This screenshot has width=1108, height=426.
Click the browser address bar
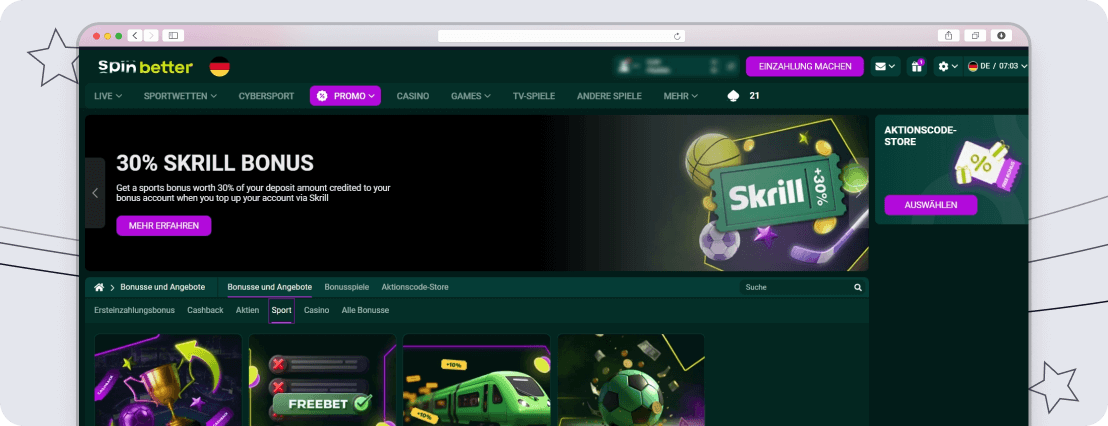561,36
